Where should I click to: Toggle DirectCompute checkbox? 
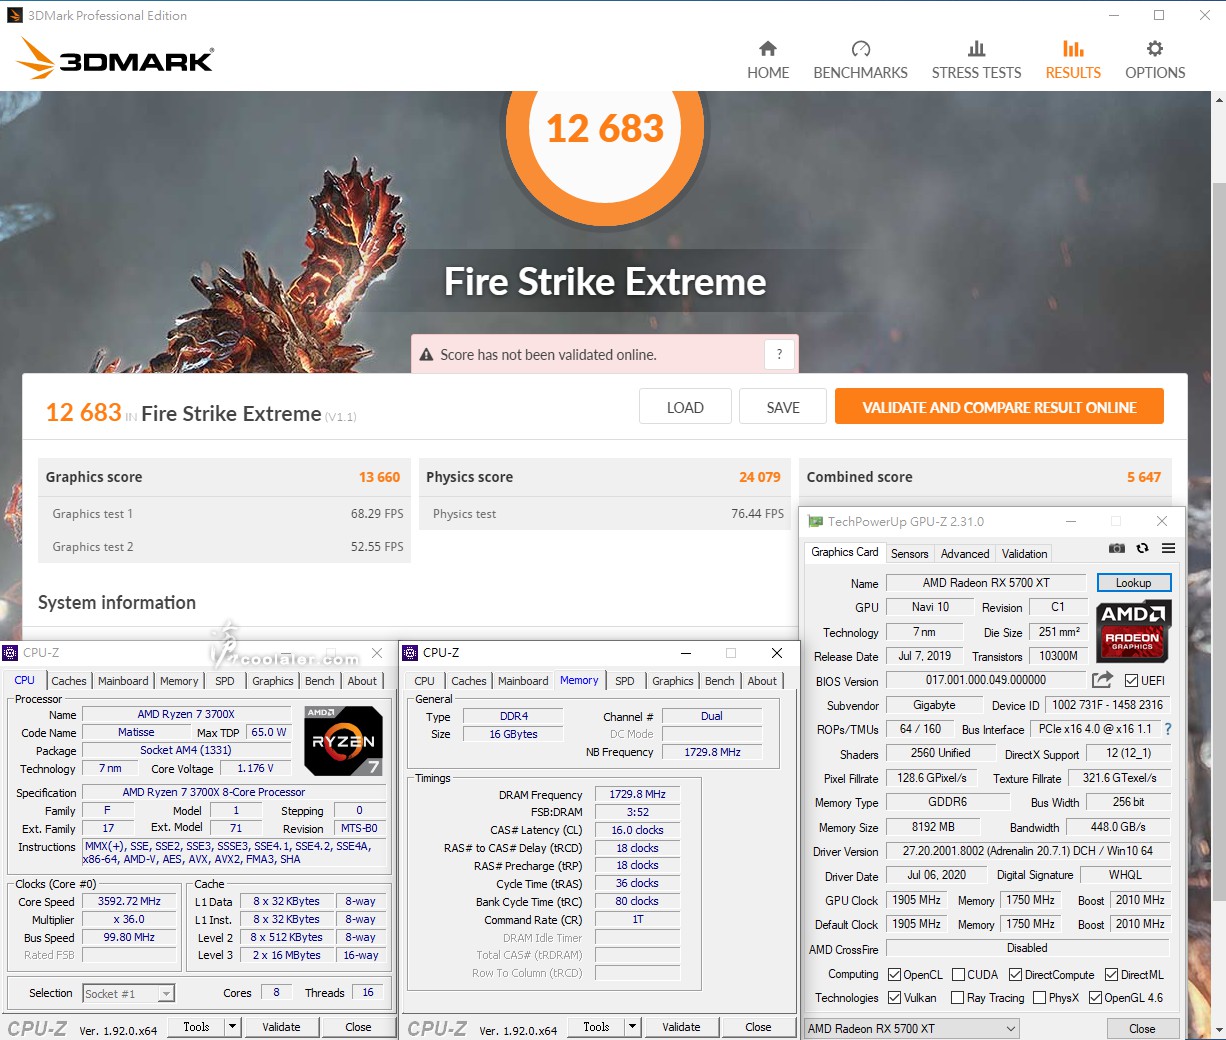[1015, 974]
